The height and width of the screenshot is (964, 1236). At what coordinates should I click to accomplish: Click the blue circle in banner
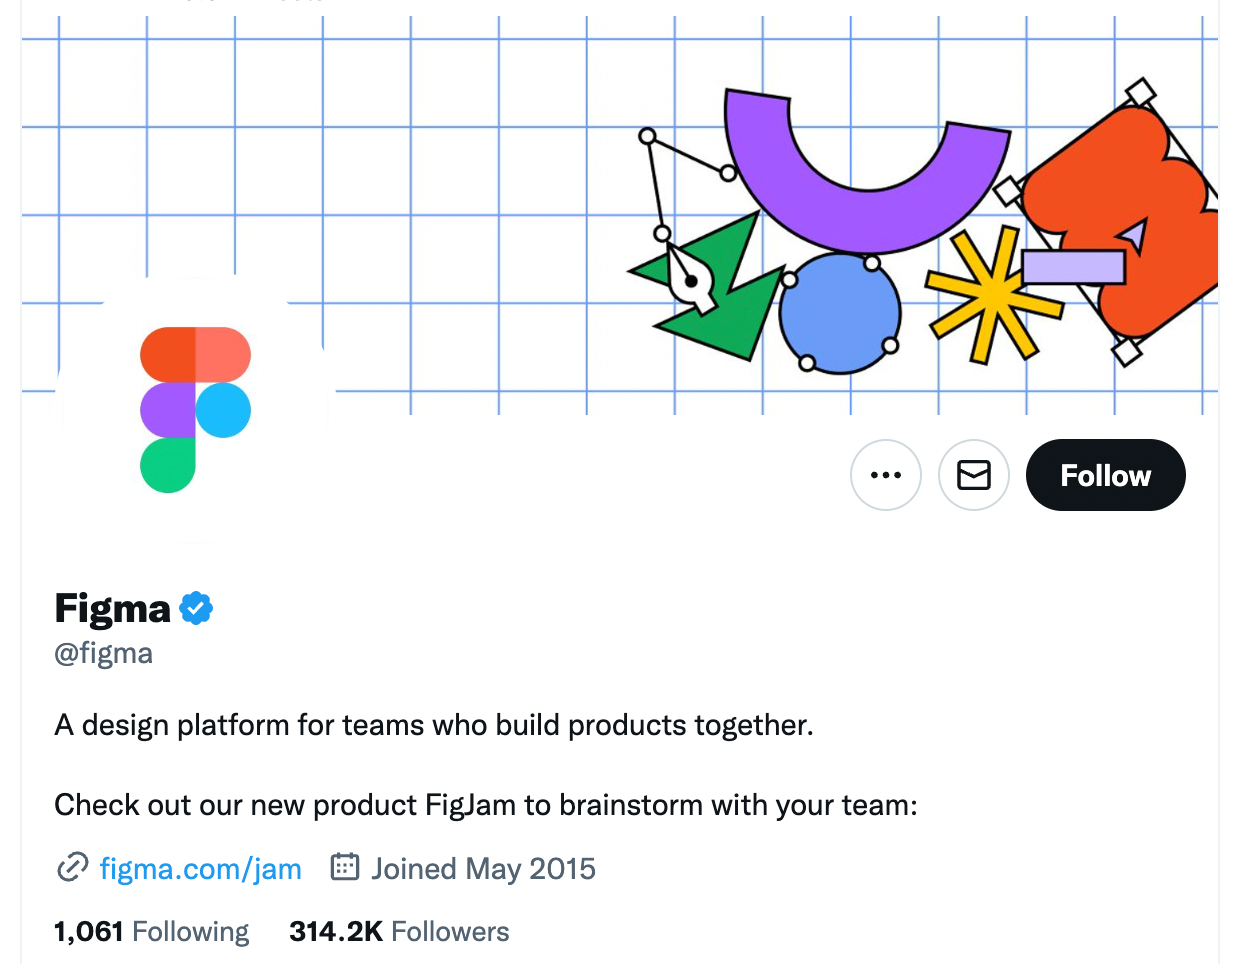click(838, 313)
